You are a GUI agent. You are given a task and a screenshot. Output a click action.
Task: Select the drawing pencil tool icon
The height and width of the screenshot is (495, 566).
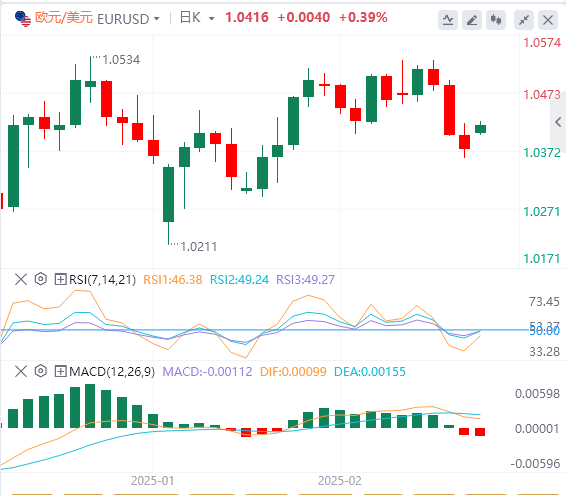coord(472,20)
